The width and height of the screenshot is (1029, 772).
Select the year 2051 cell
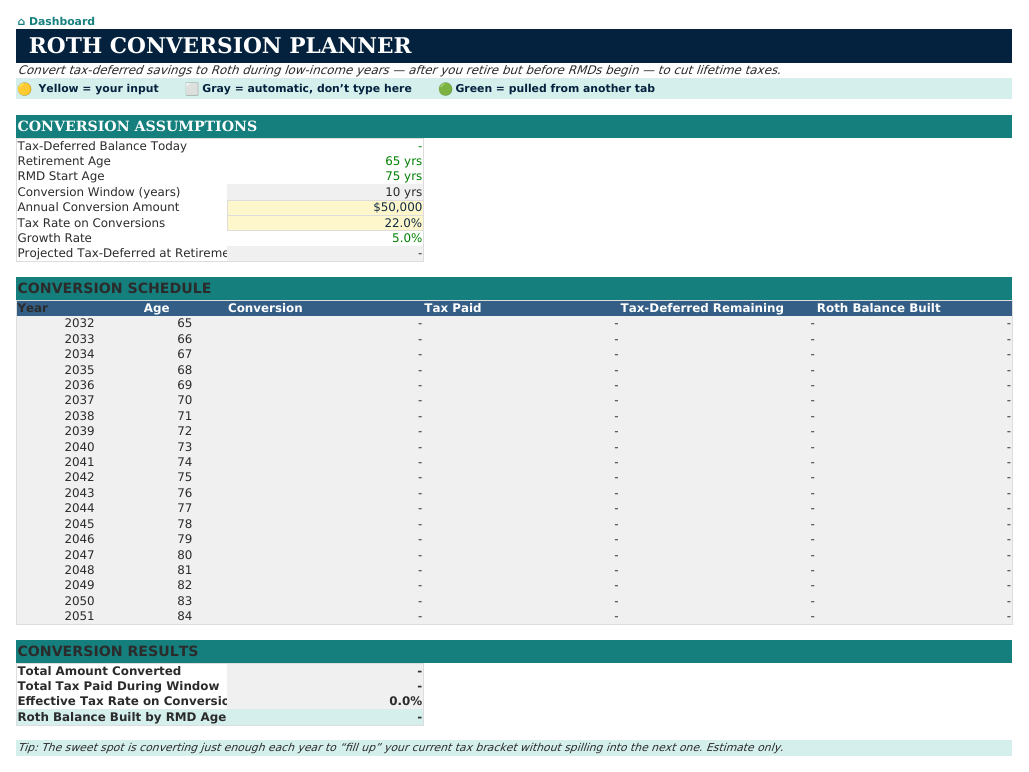click(79, 616)
